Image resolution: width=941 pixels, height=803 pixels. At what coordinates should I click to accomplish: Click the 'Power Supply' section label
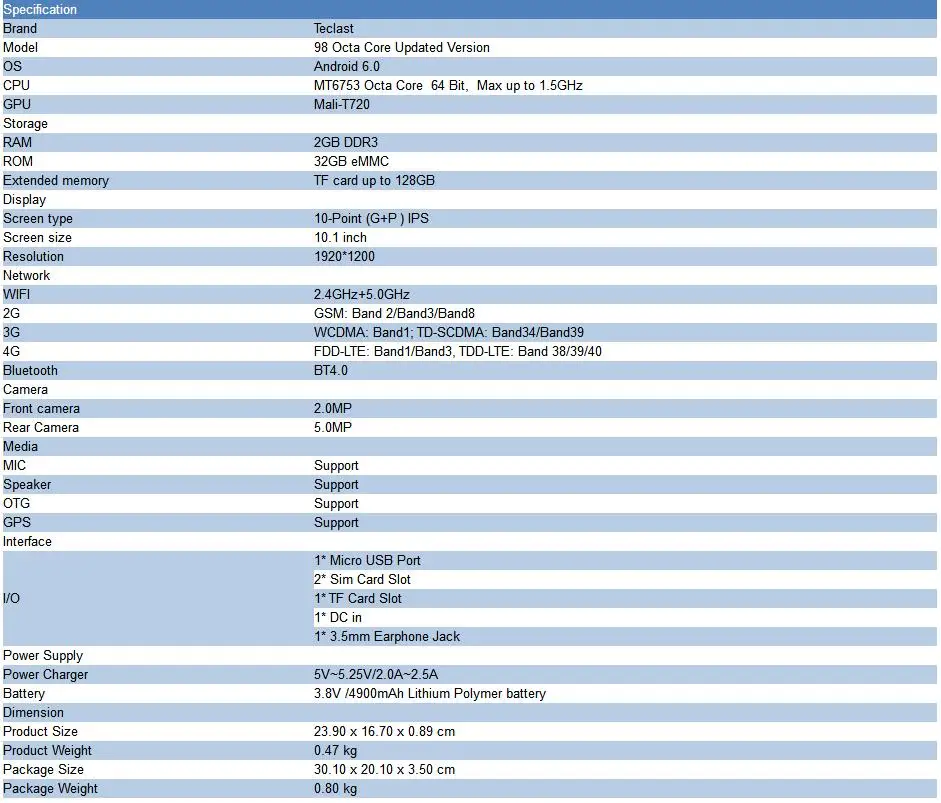click(x=43, y=656)
